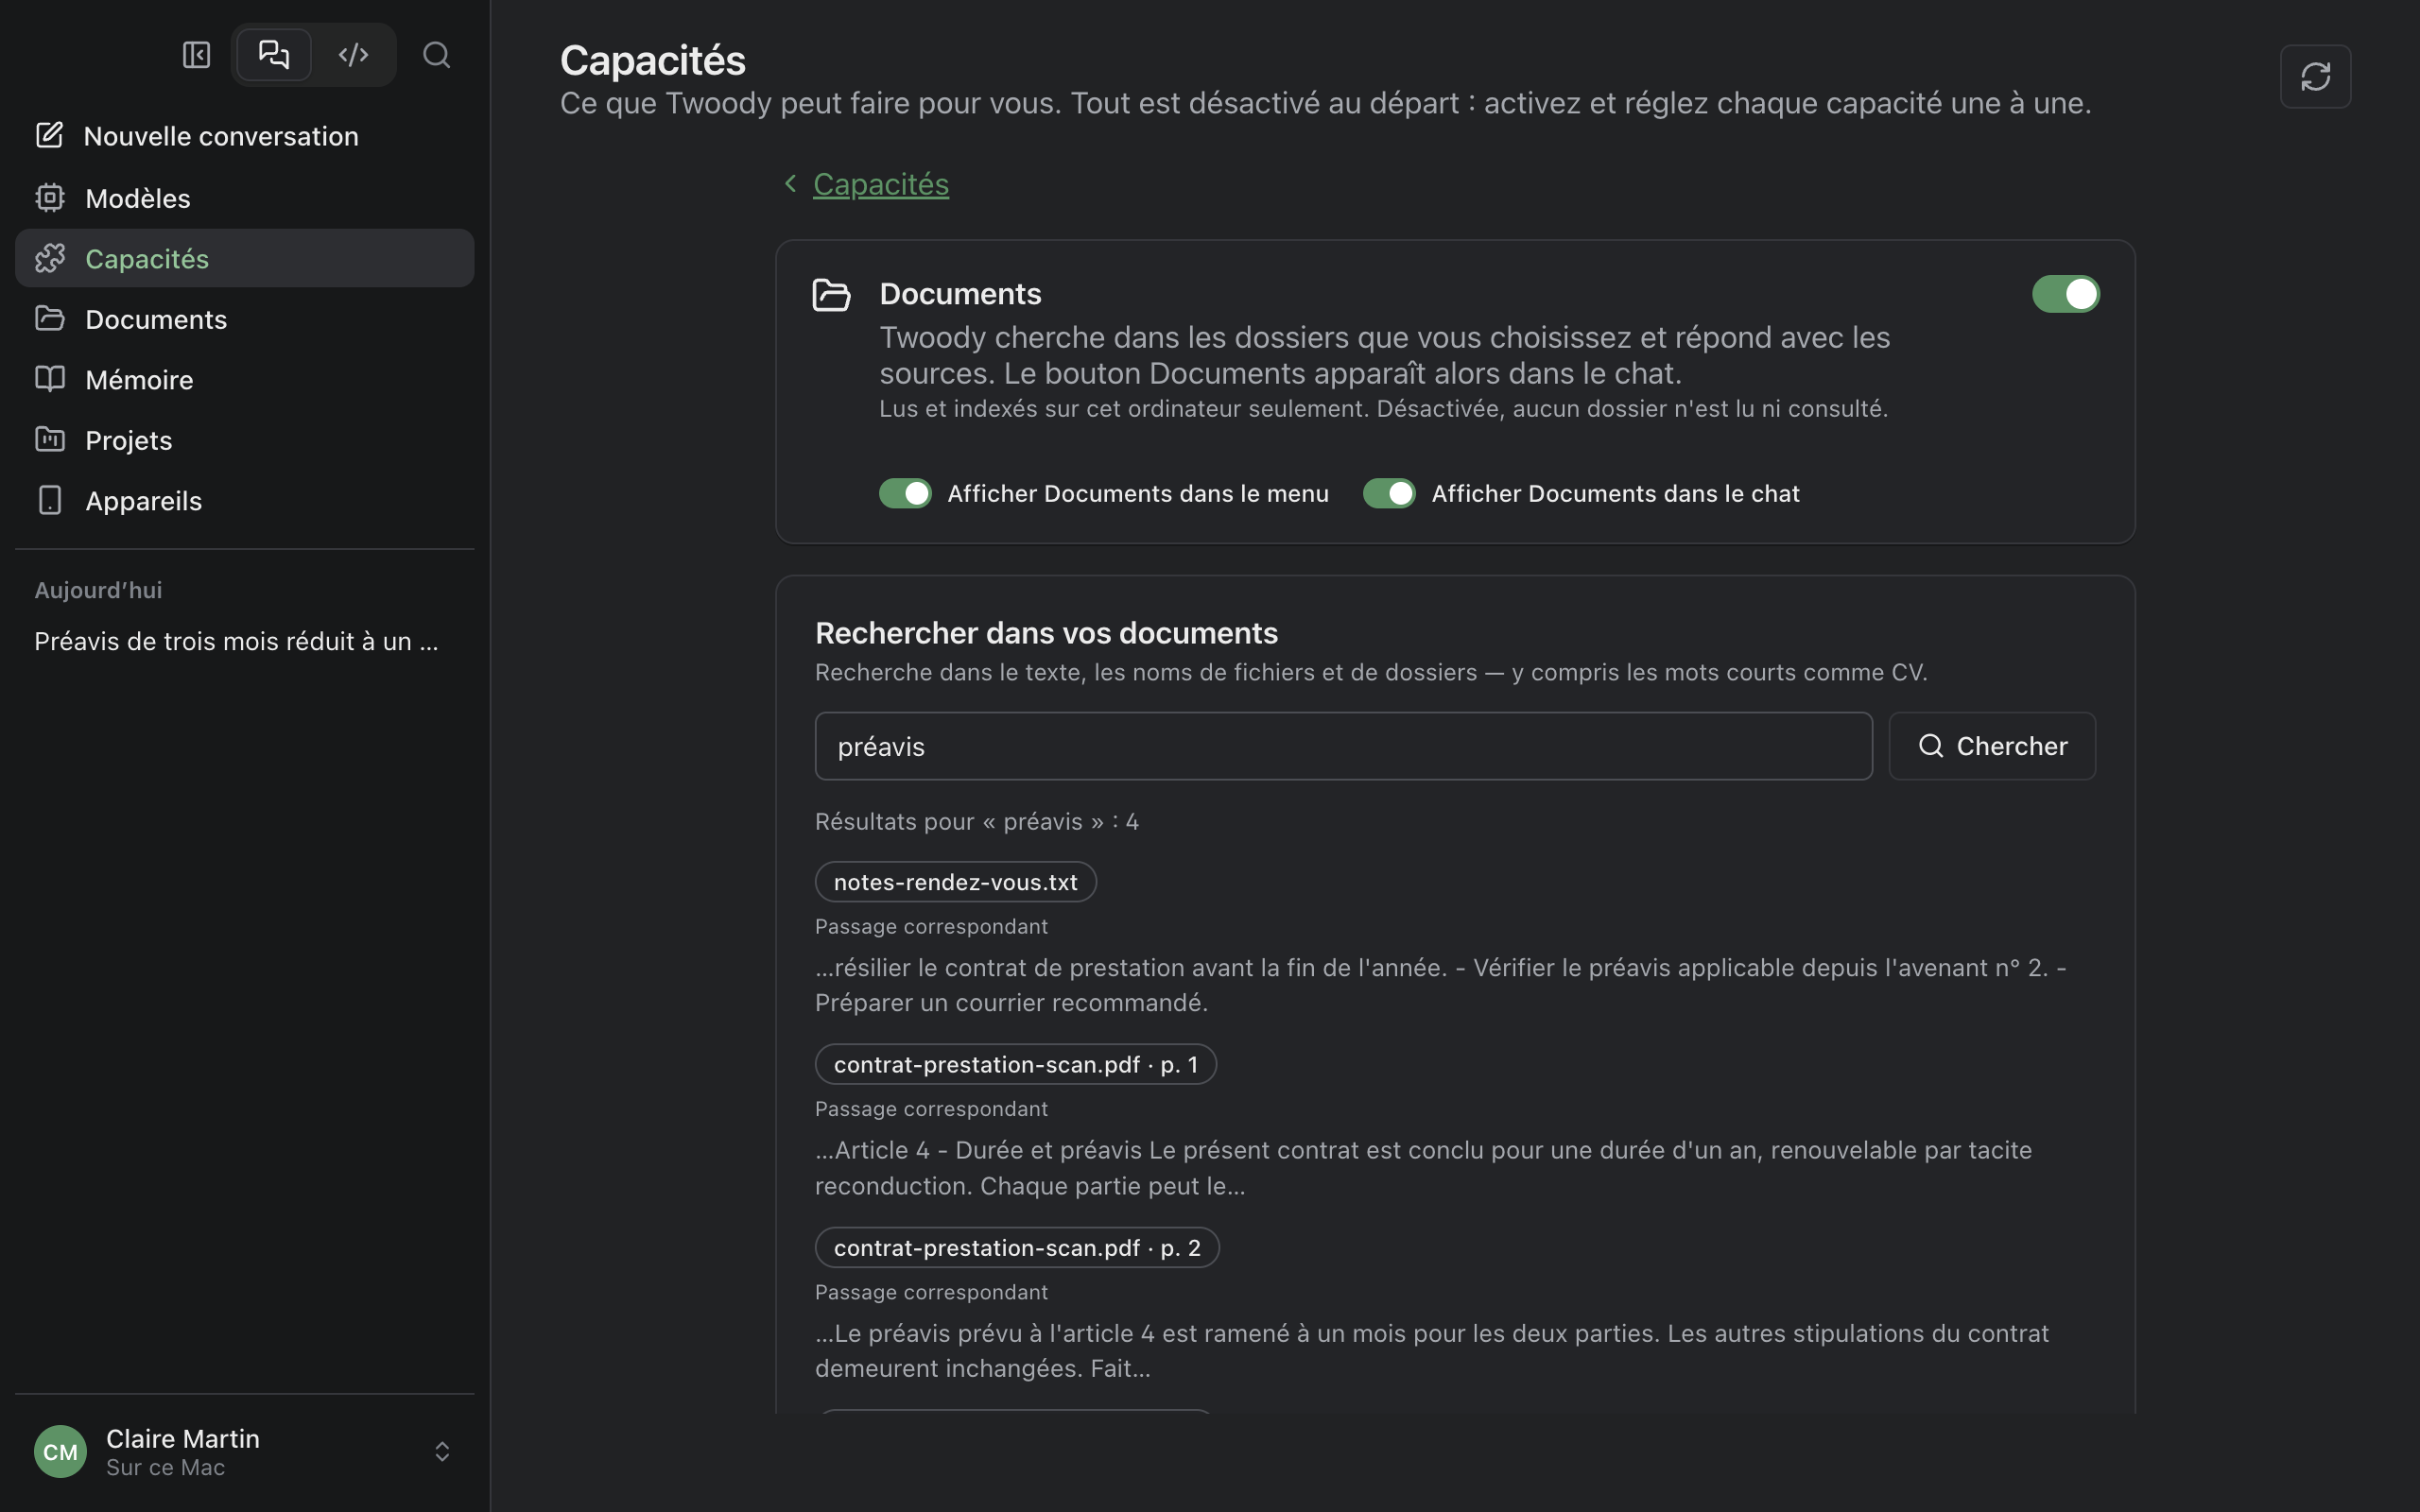Click the Mémoire book icon

(50, 379)
